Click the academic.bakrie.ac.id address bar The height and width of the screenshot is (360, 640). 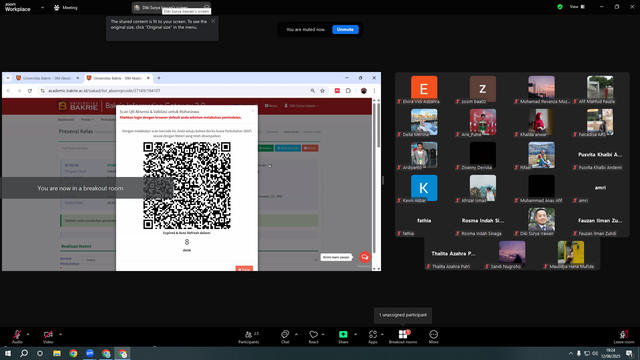tap(176, 91)
